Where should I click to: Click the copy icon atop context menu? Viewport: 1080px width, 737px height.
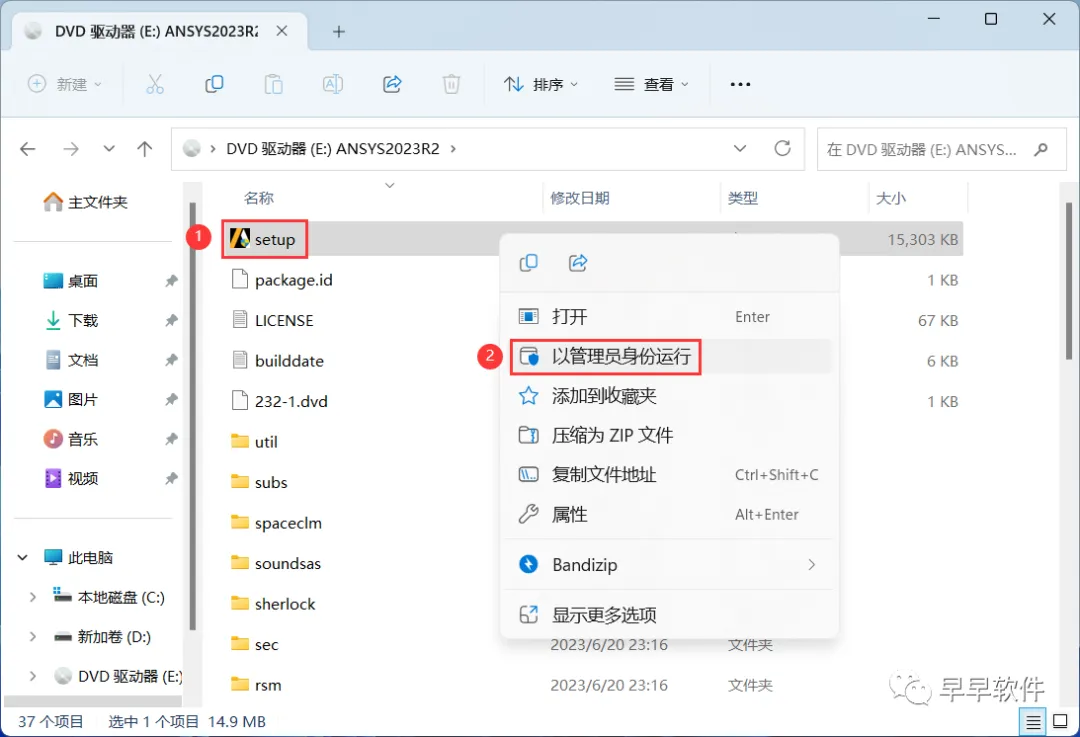coord(528,262)
